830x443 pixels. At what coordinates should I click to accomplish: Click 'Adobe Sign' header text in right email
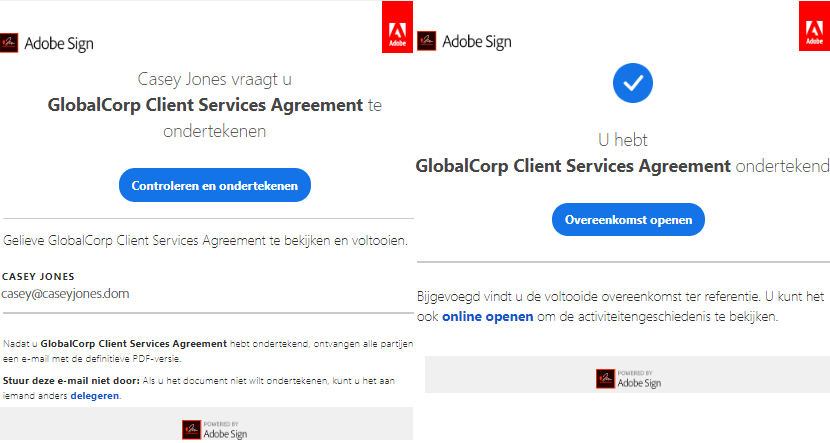click(x=476, y=42)
